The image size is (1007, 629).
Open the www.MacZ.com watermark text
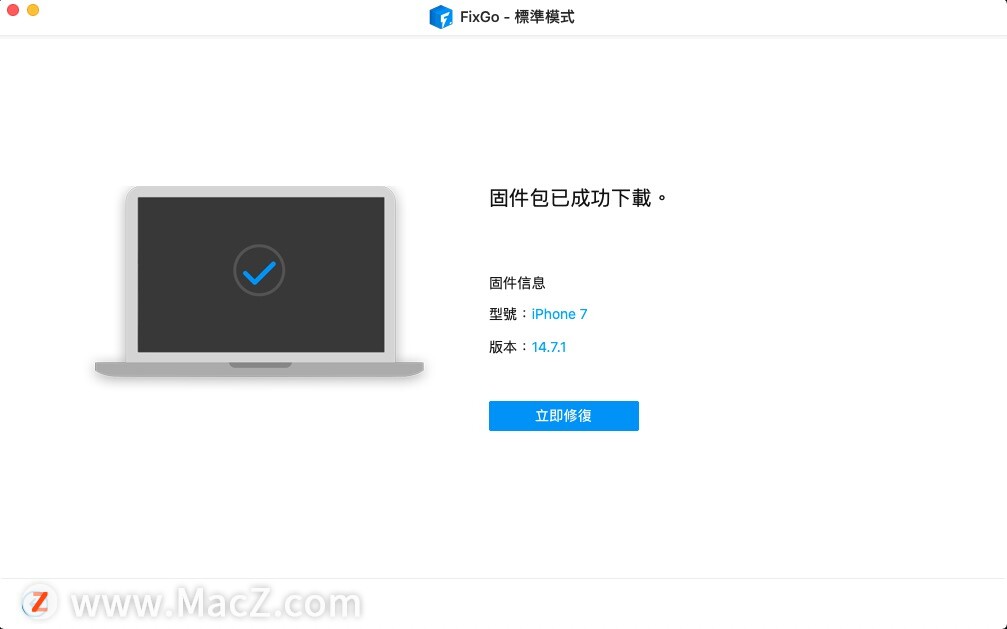216,603
